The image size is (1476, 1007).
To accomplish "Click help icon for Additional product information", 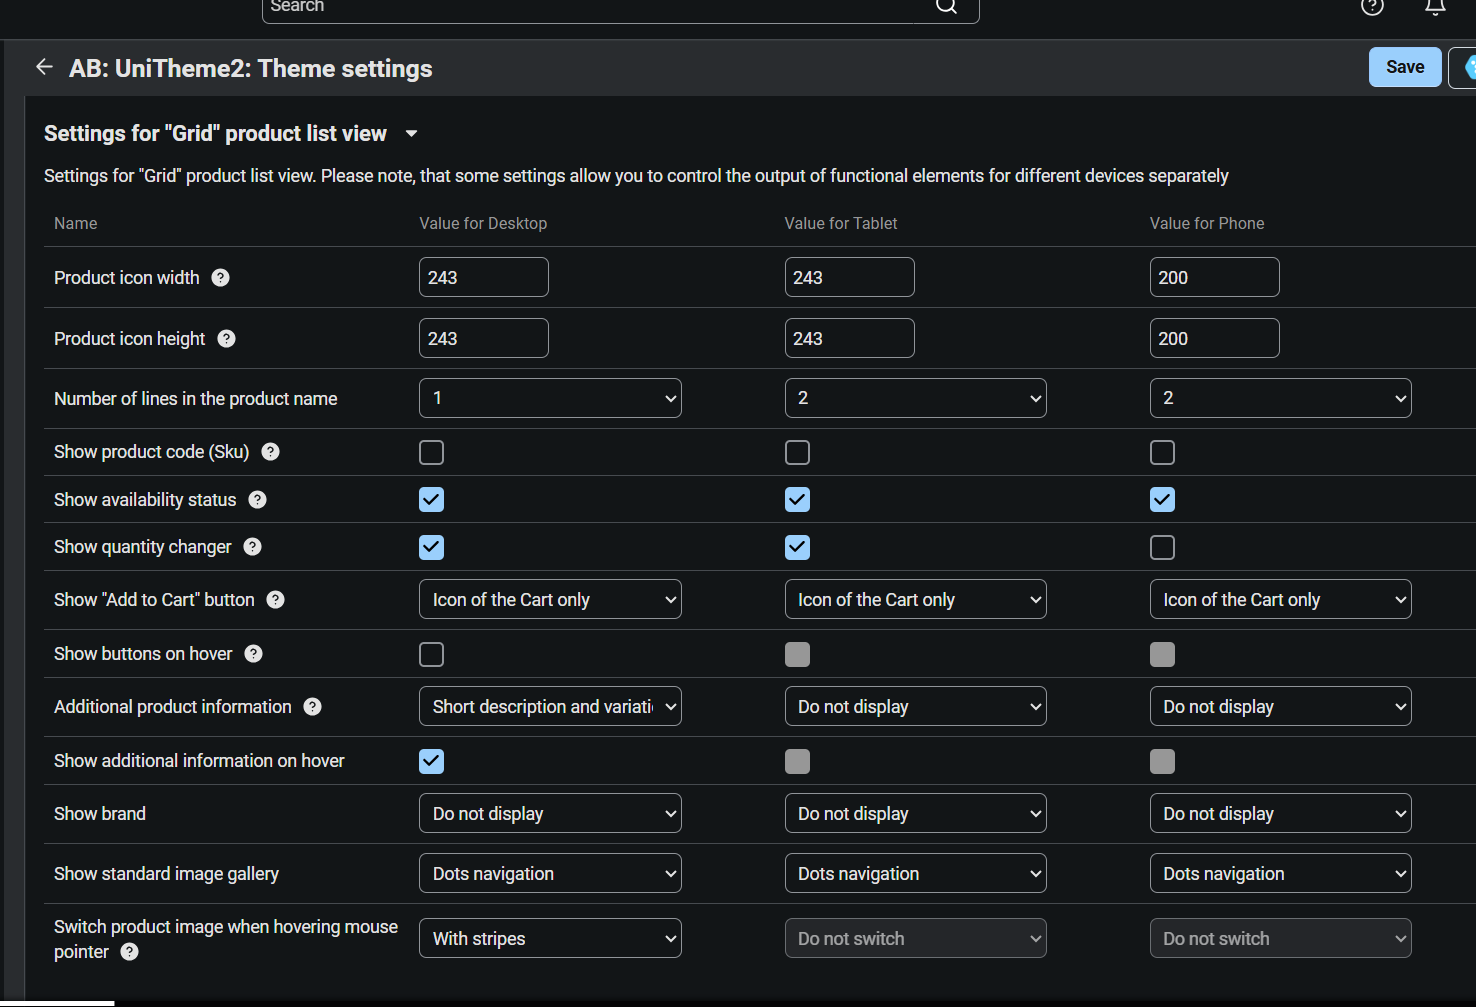I will [x=313, y=707].
